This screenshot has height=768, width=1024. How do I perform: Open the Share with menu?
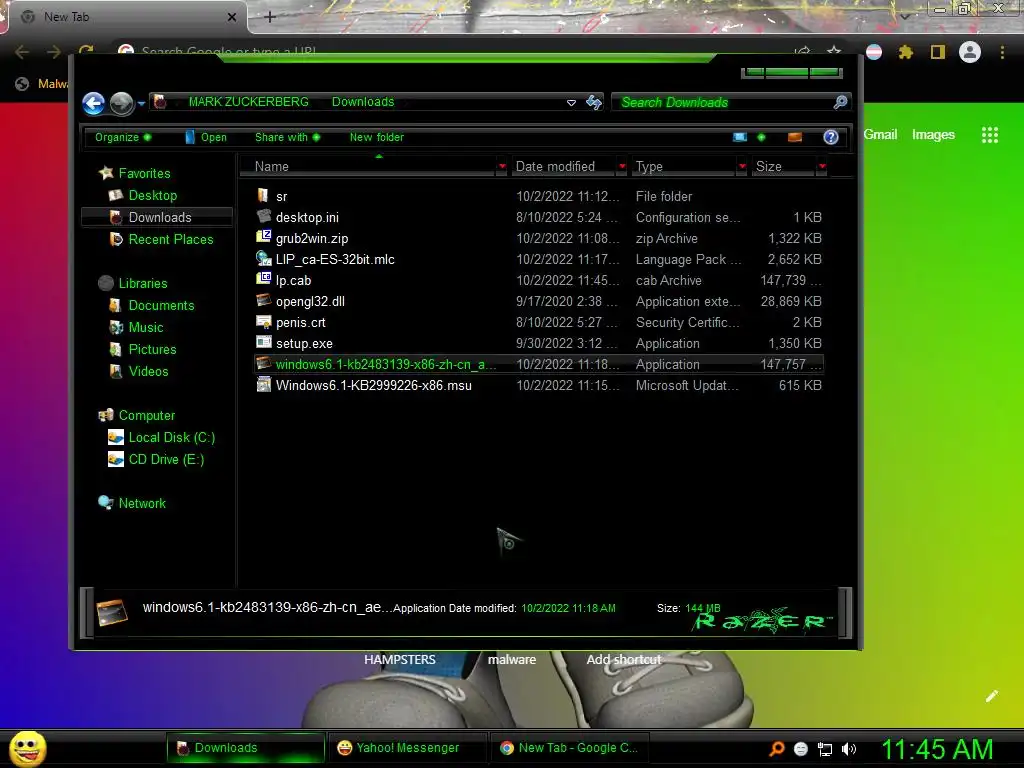287,137
